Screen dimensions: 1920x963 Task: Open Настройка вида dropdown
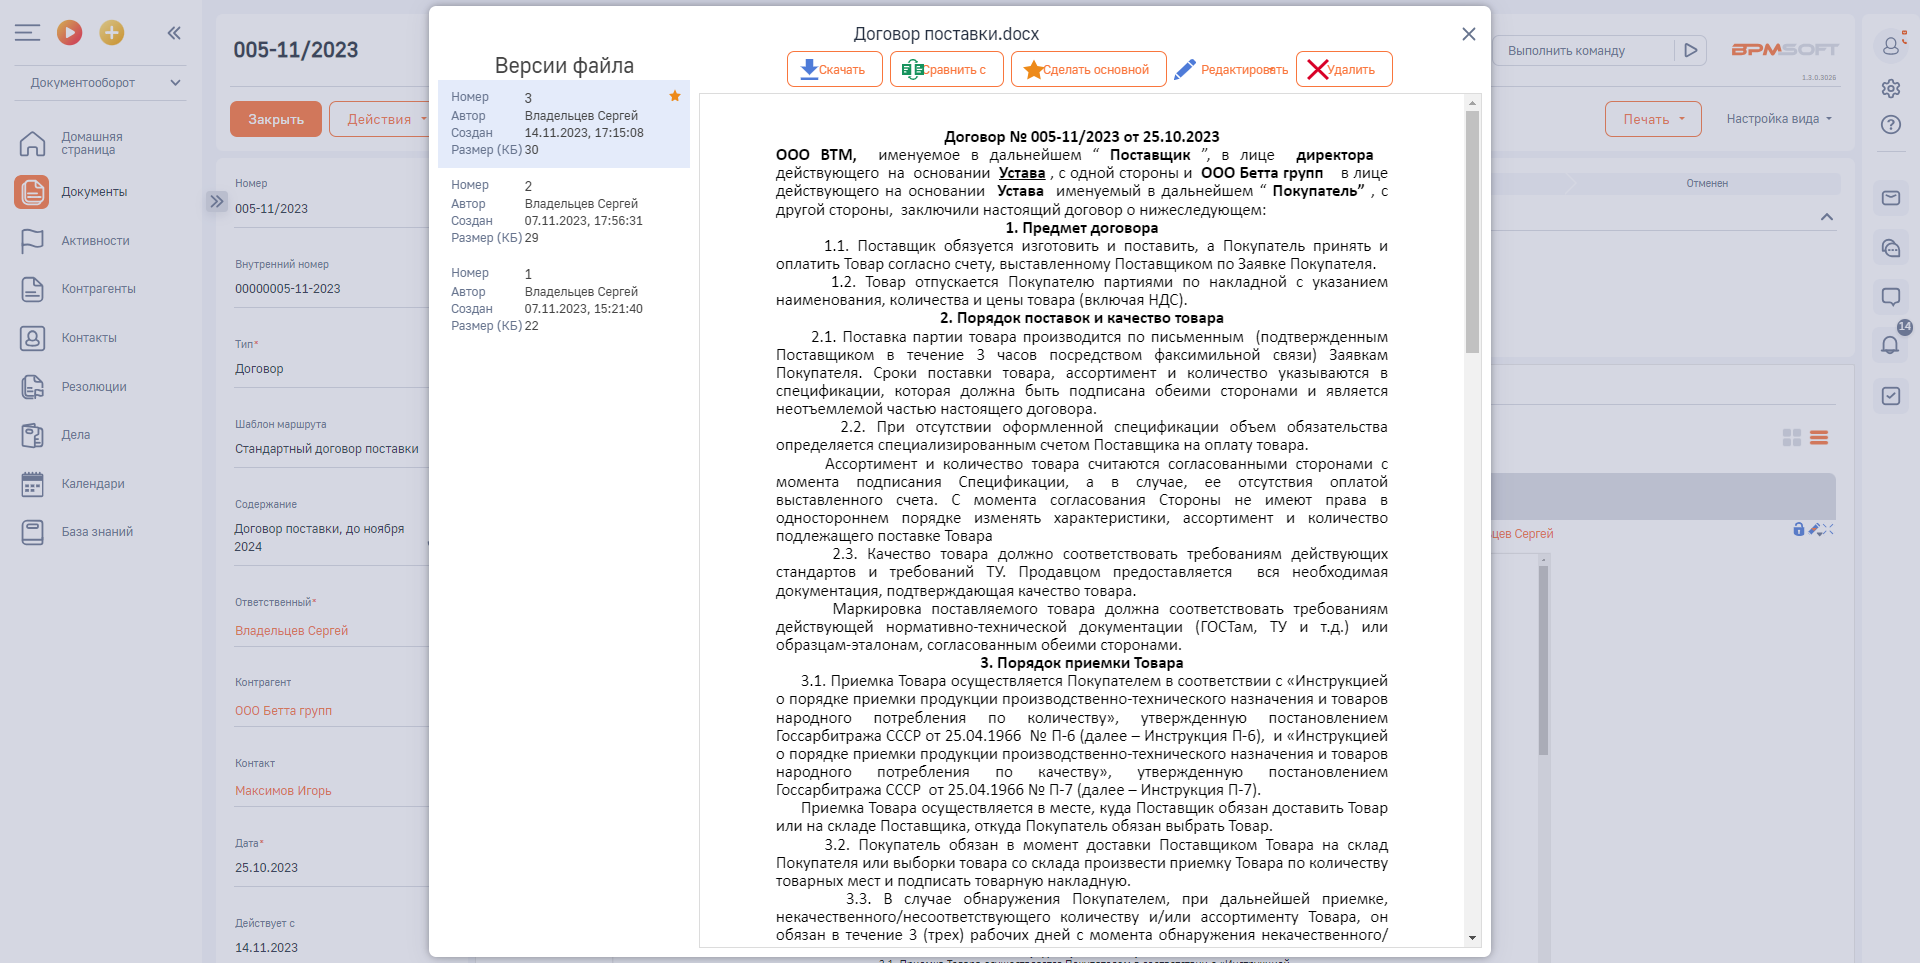(x=1779, y=119)
